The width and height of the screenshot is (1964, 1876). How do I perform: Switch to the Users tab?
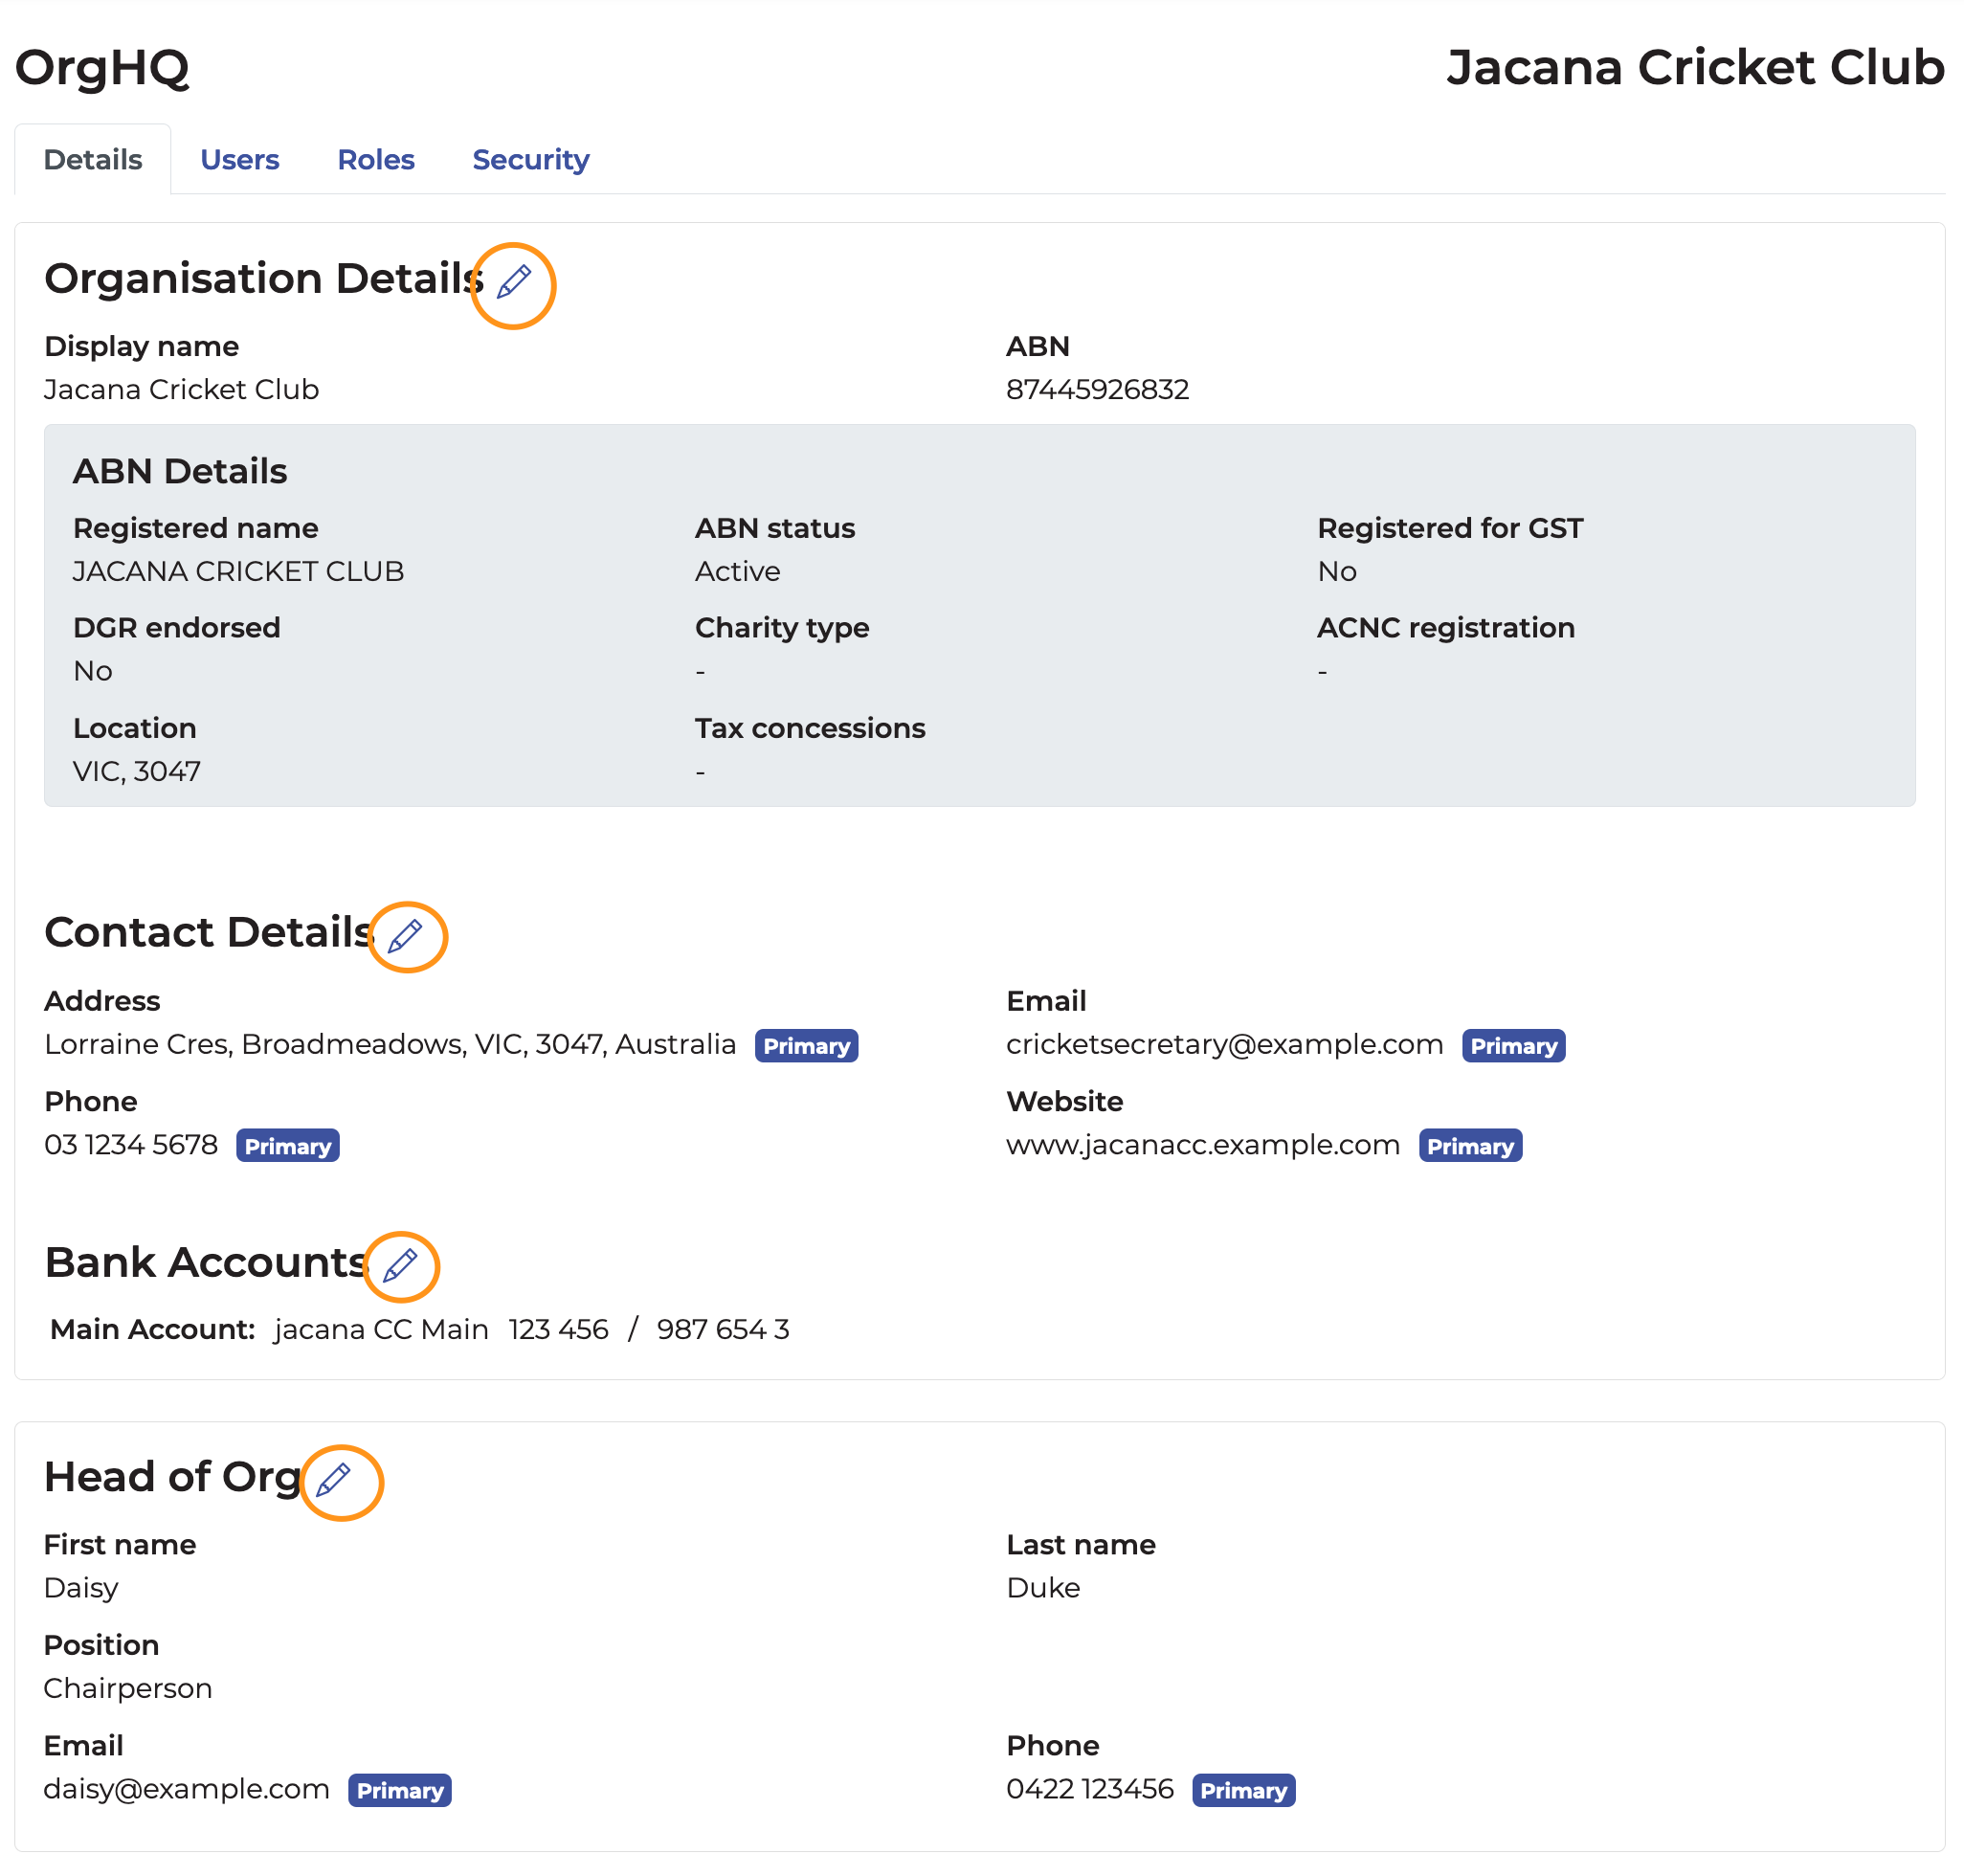pos(239,160)
